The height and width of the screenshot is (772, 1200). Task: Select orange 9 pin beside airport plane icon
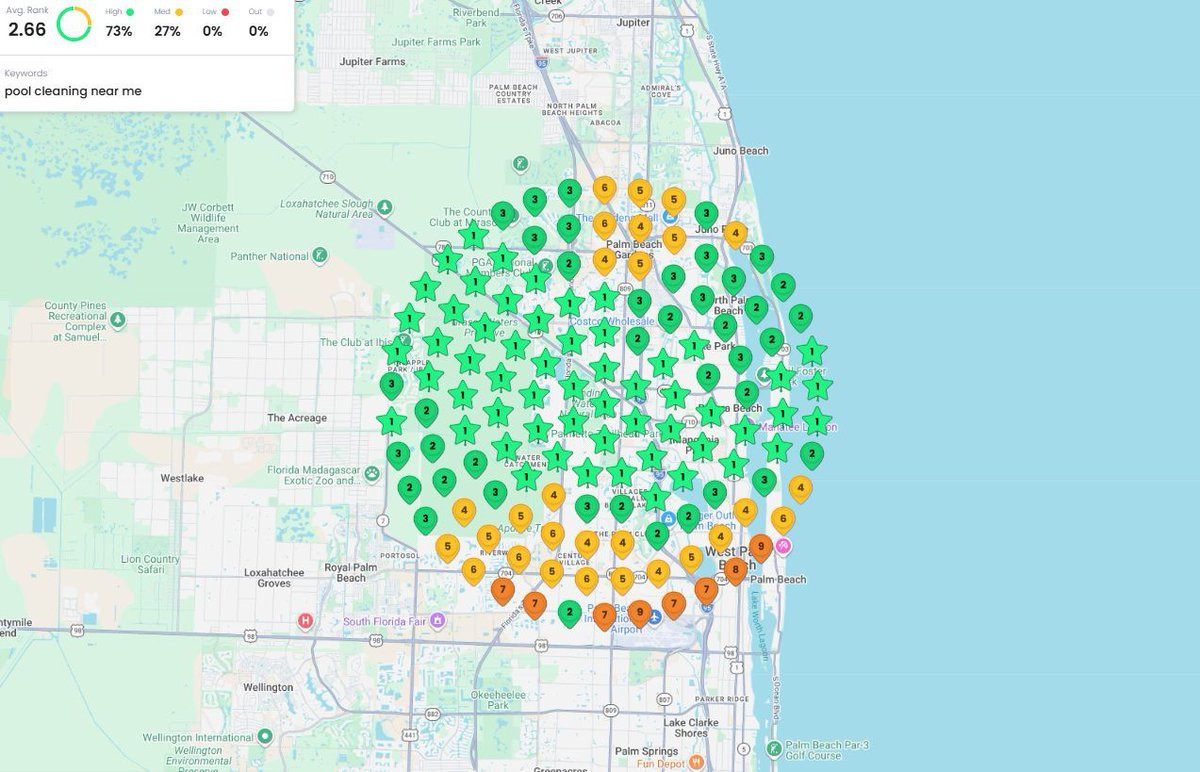pyautogui.click(x=640, y=612)
